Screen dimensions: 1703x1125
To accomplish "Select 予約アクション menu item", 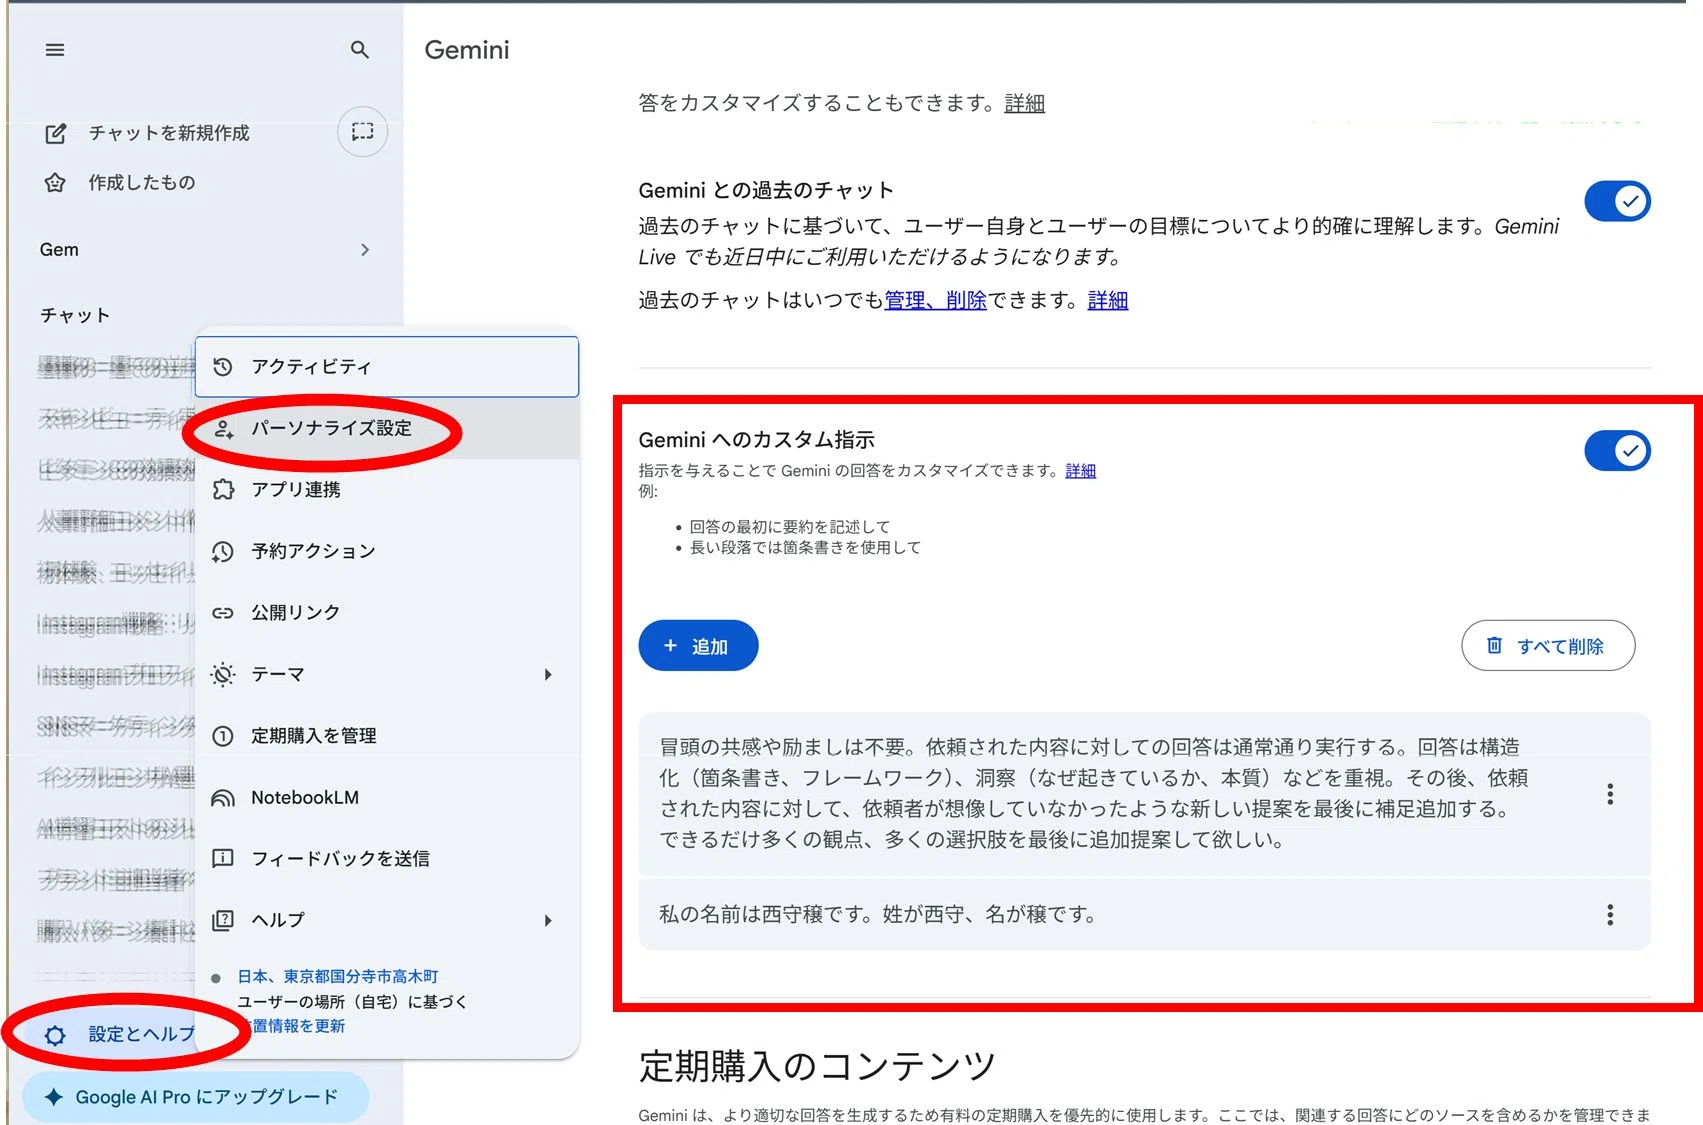I will [x=387, y=551].
